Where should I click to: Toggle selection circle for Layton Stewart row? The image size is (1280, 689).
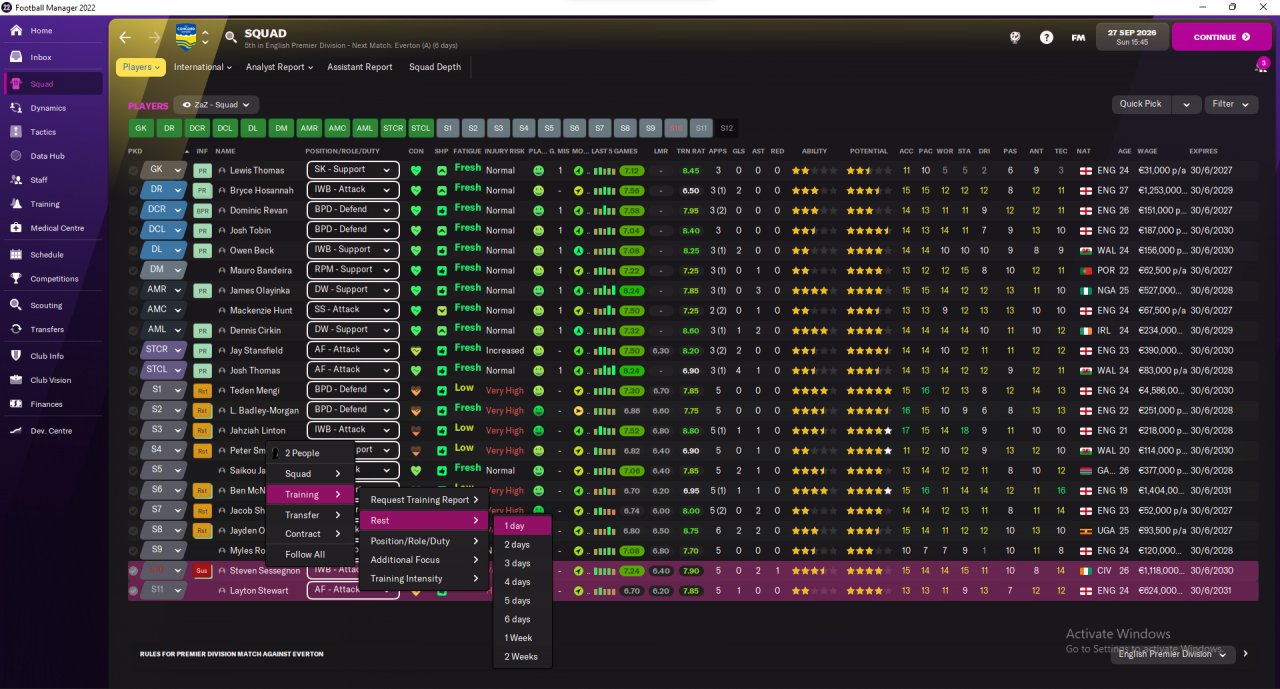(x=134, y=590)
